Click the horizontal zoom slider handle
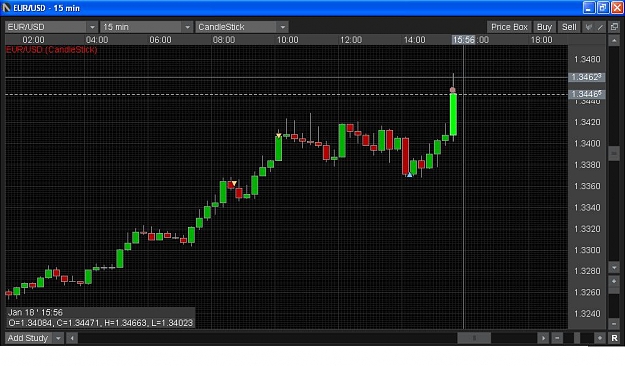Viewport: 625px width, 366px height. point(577,338)
